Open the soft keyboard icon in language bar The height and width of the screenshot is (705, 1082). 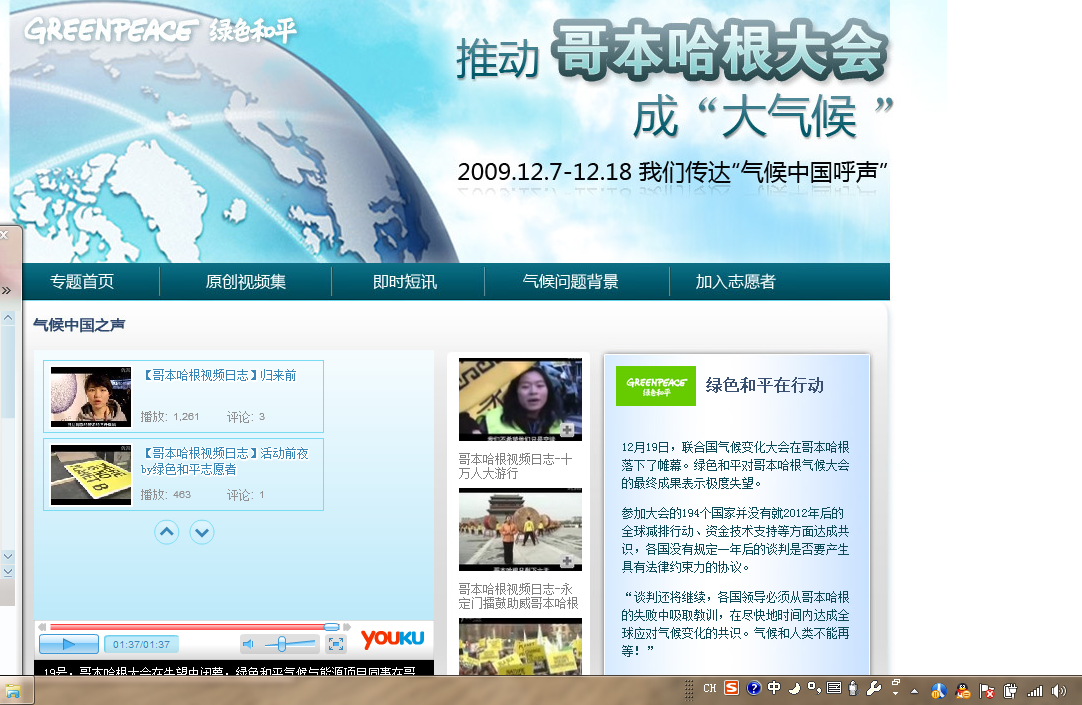[834, 688]
